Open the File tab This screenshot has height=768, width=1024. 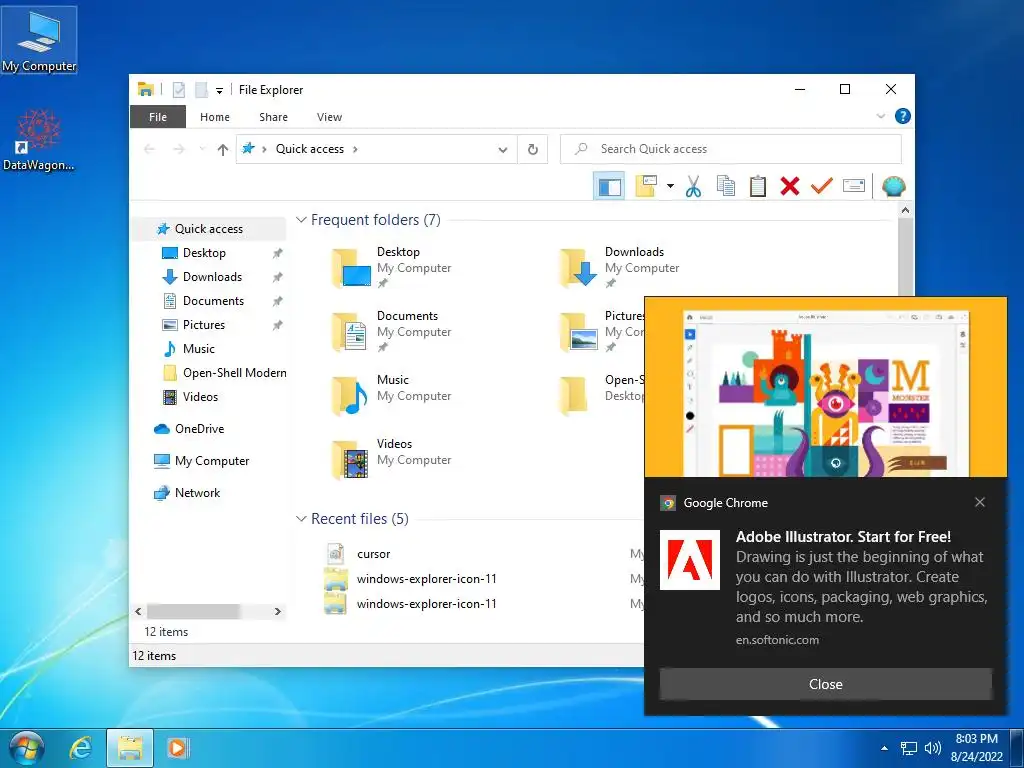tap(157, 117)
